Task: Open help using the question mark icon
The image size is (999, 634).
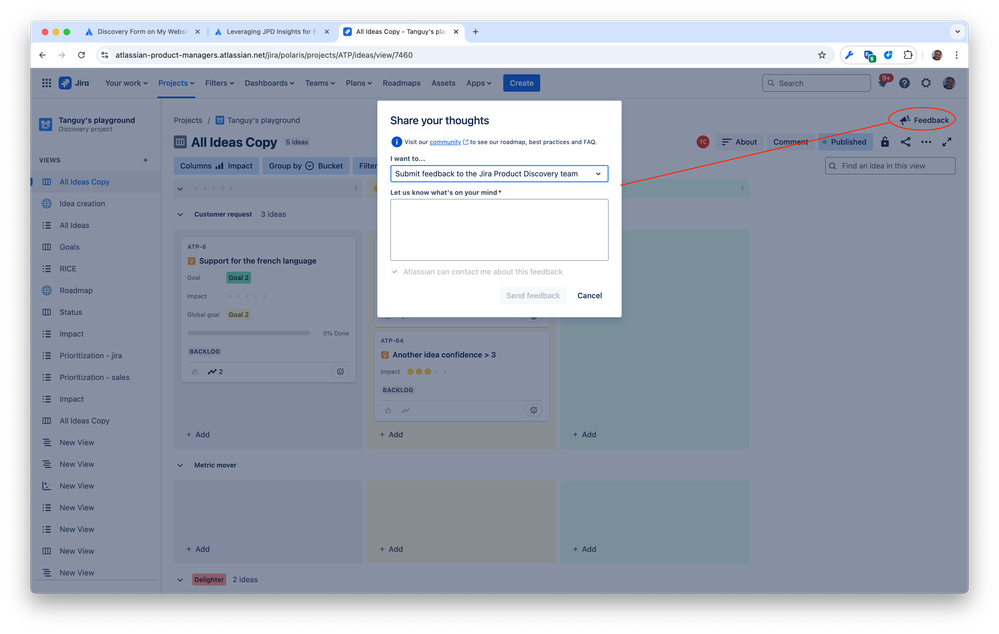Action: (904, 83)
